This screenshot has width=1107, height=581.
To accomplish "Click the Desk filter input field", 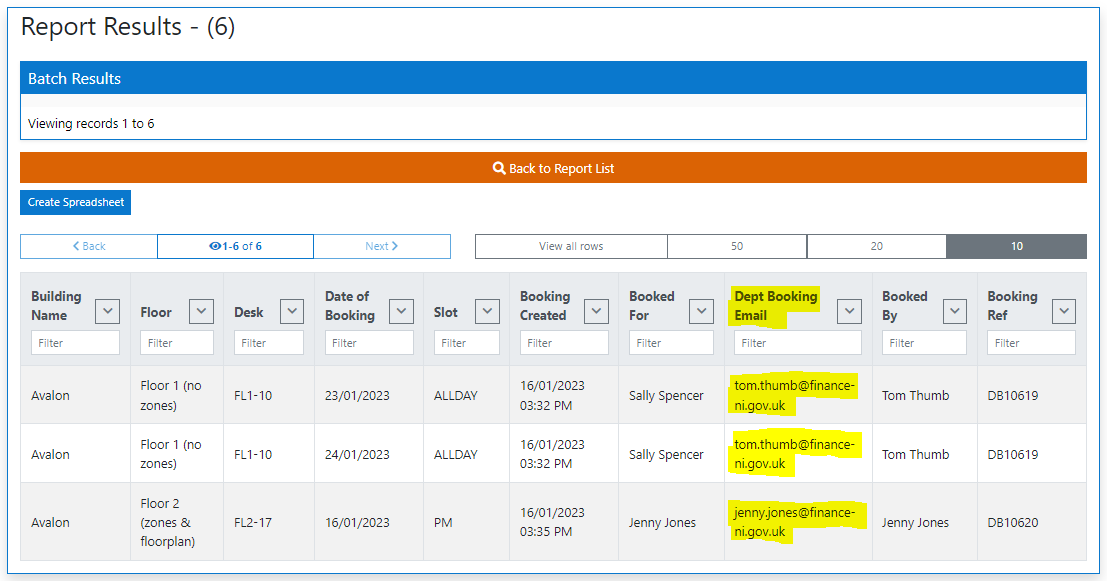I will point(268,342).
